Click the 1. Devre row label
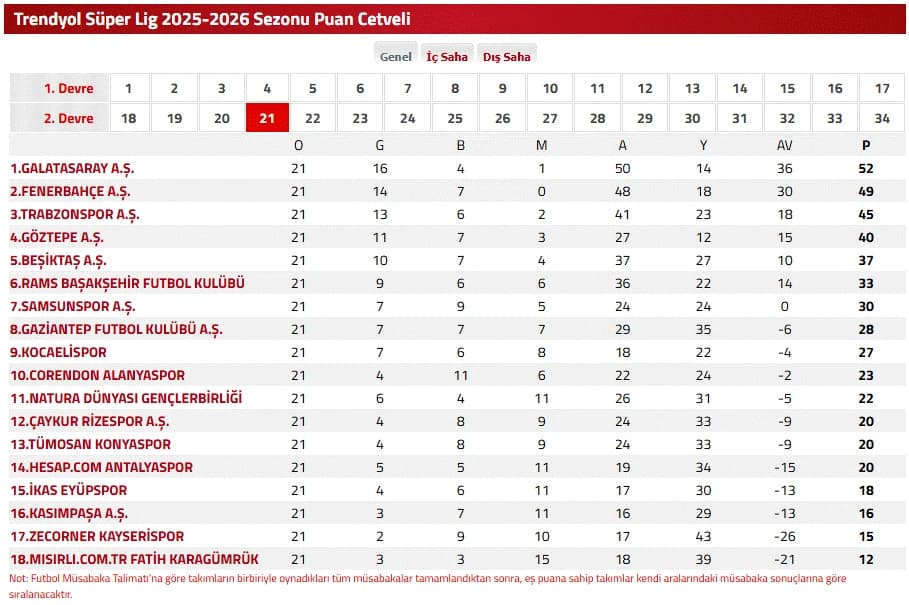909x605 pixels. point(68,88)
